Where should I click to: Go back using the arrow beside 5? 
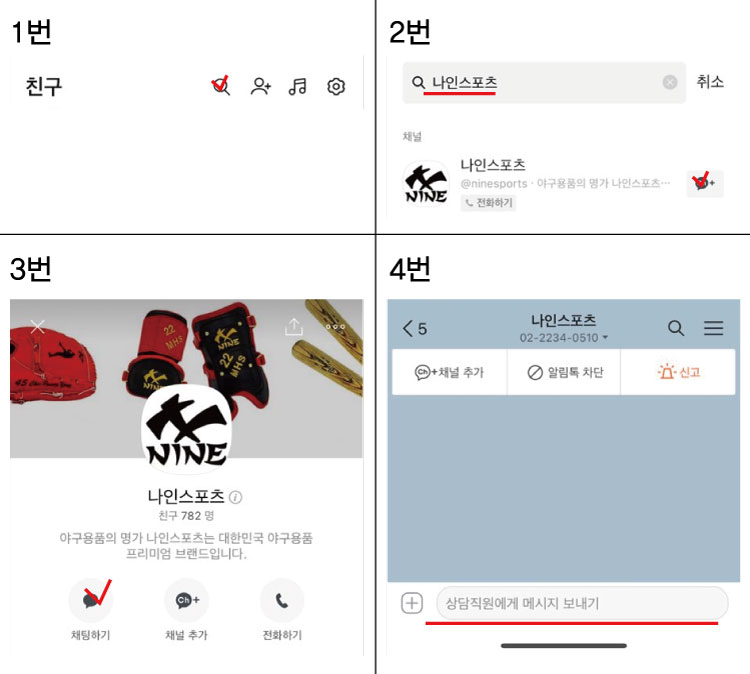coord(408,329)
